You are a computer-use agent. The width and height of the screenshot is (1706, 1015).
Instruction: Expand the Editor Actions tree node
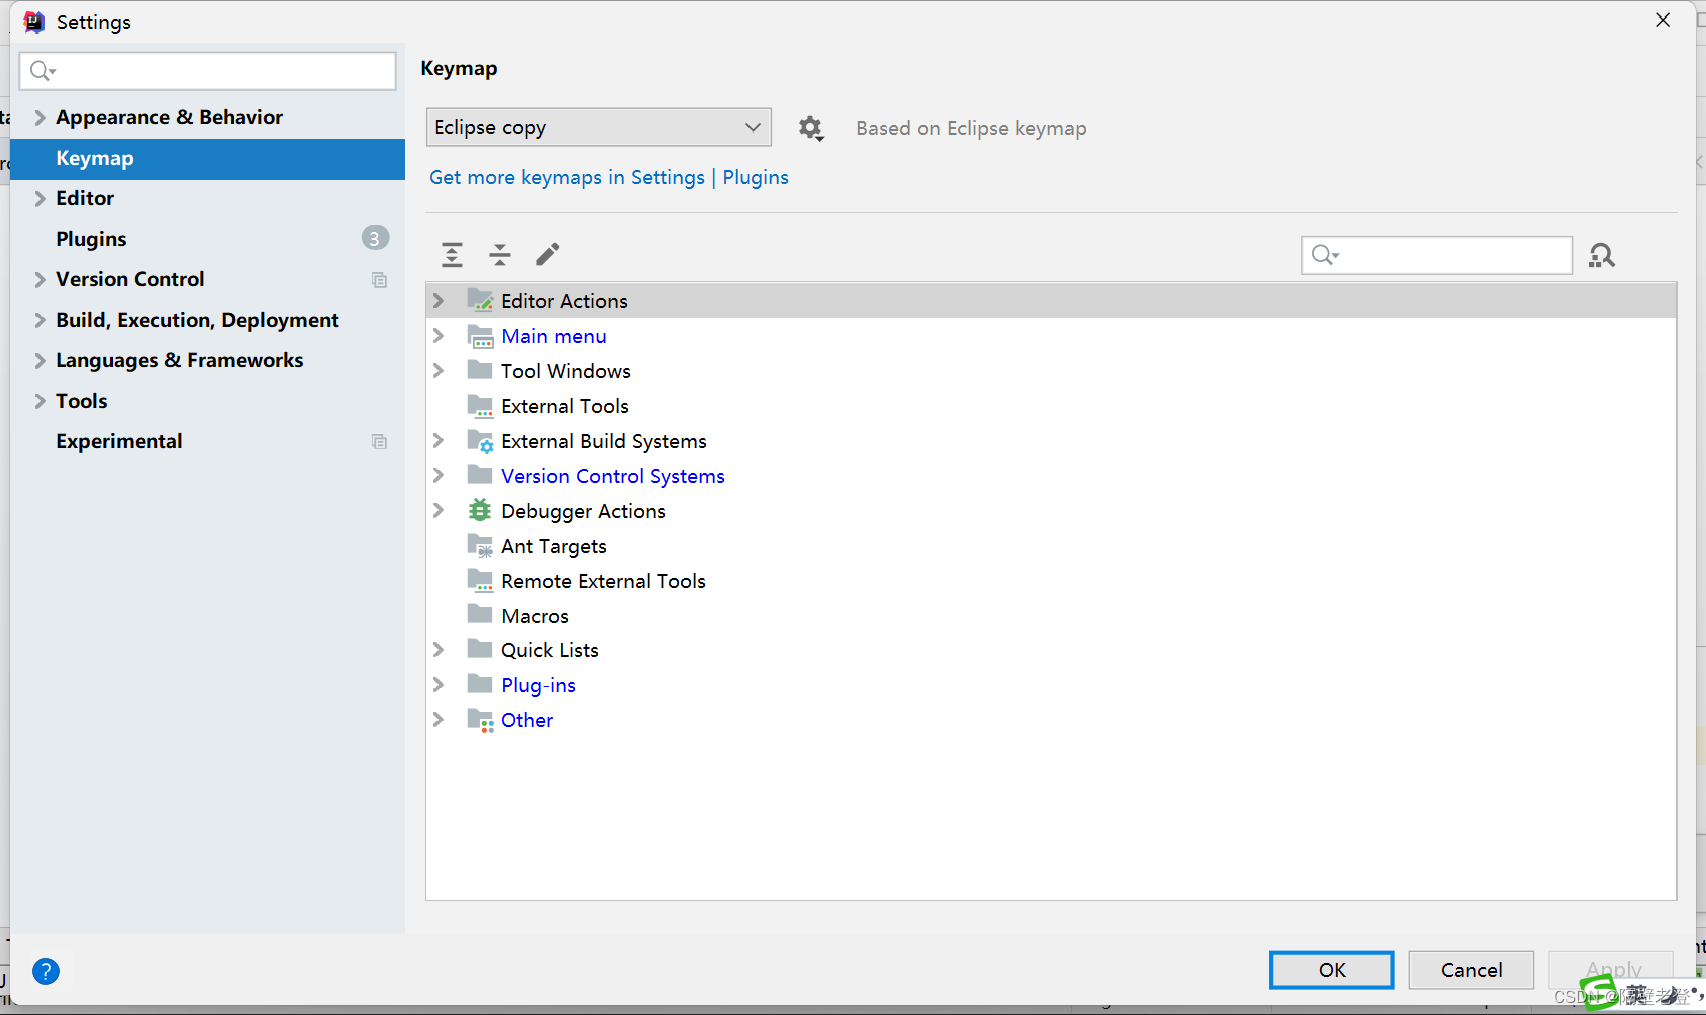[439, 300]
